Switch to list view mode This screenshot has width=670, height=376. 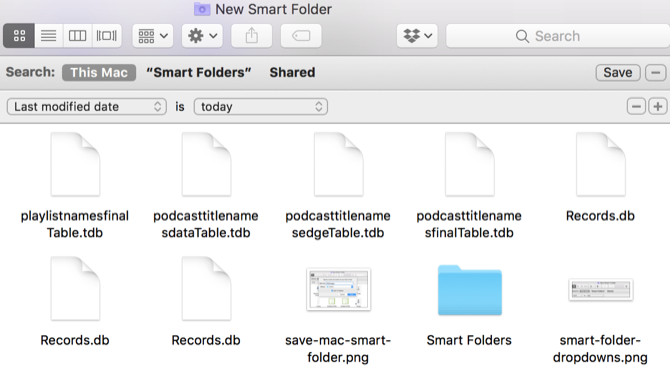coord(49,36)
